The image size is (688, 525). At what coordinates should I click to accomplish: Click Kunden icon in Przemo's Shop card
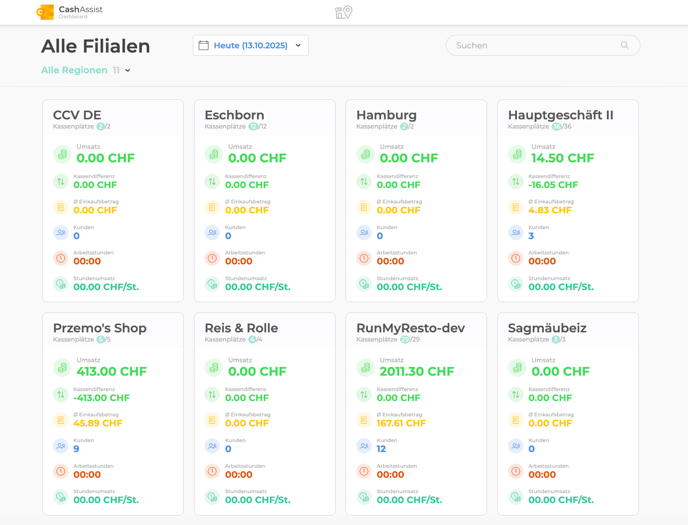pos(61,446)
